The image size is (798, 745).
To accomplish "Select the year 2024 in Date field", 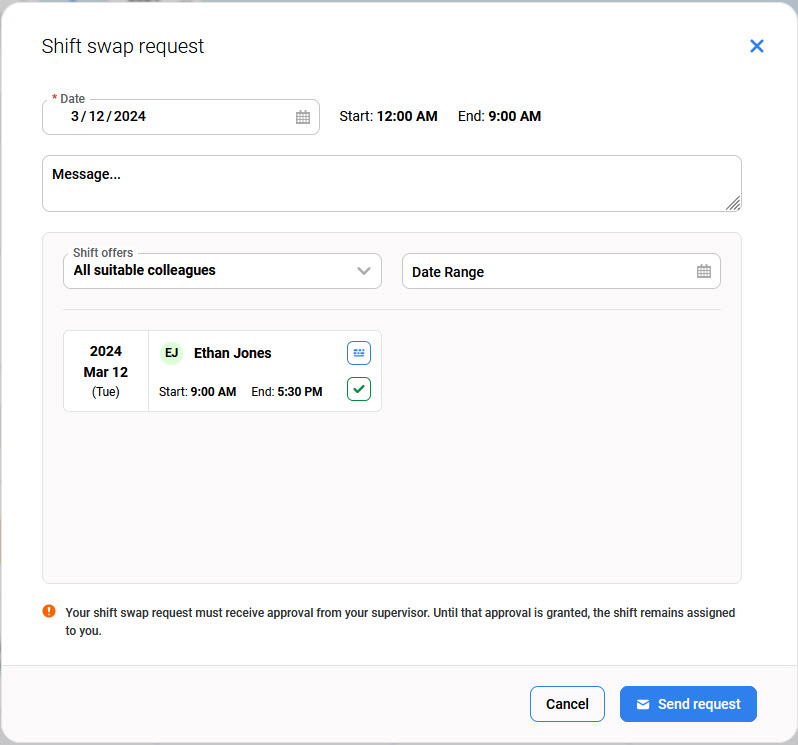I will tap(130, 117).
